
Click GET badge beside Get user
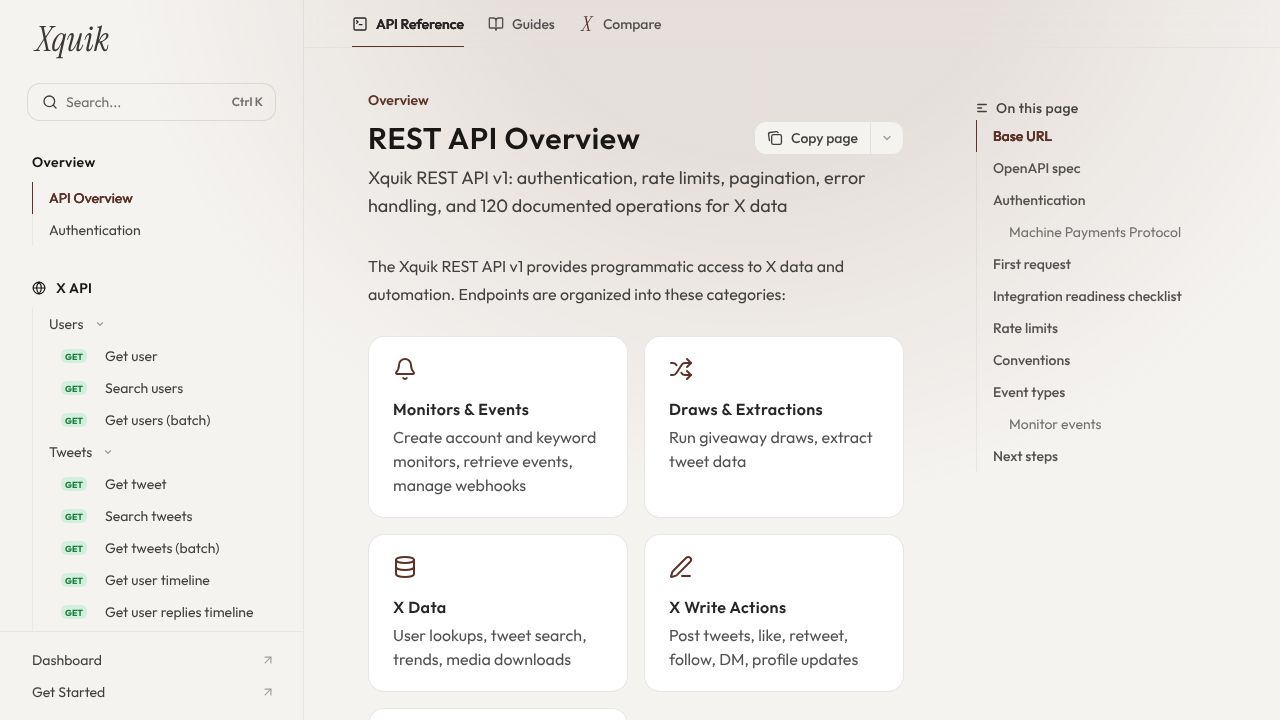tap(74, 357)
